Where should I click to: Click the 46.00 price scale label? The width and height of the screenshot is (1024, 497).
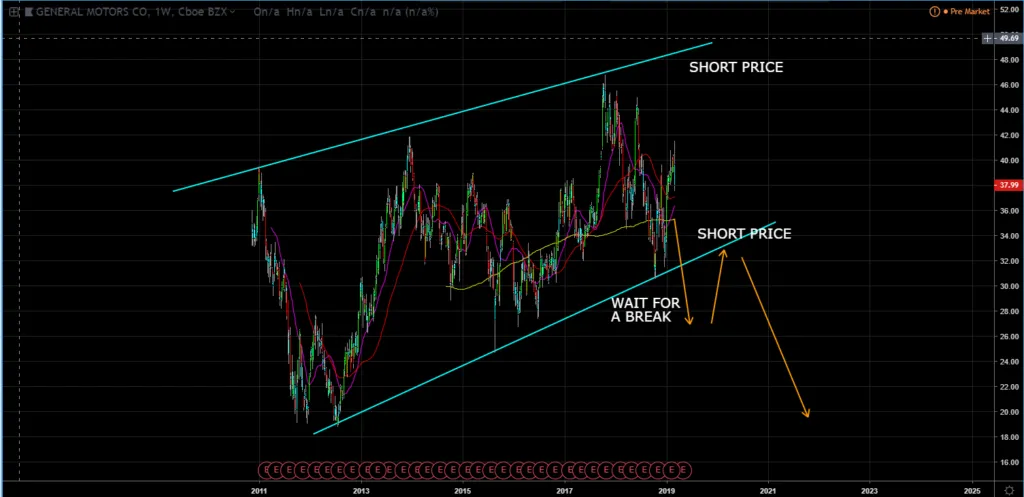point(1008,85)
